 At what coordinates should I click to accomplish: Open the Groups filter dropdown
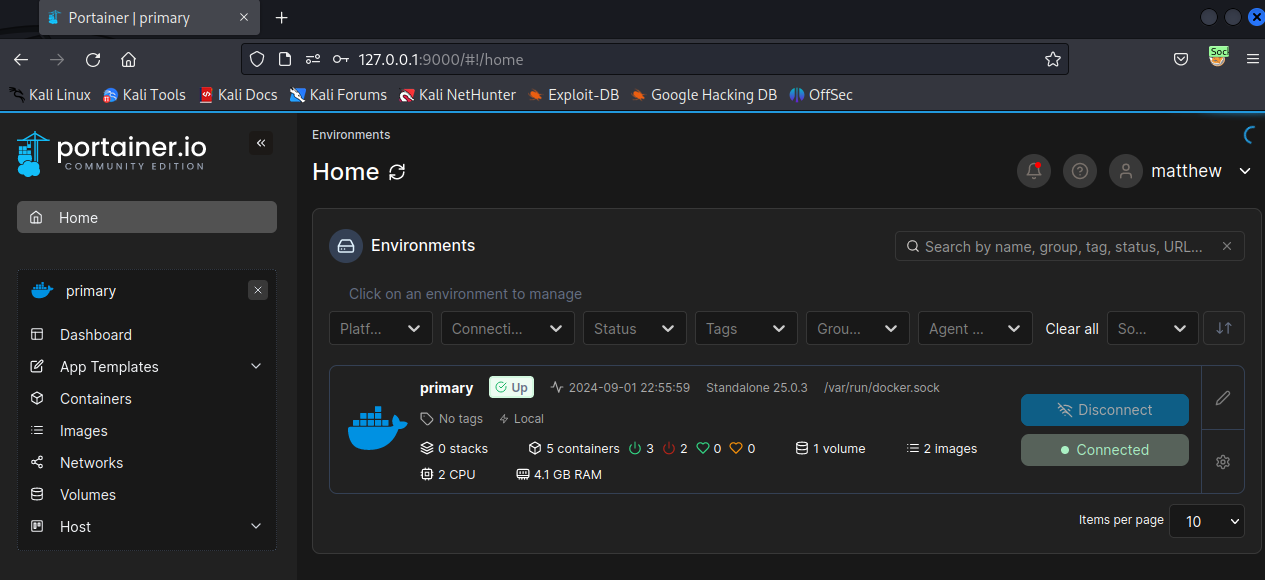tap(858, 328)
